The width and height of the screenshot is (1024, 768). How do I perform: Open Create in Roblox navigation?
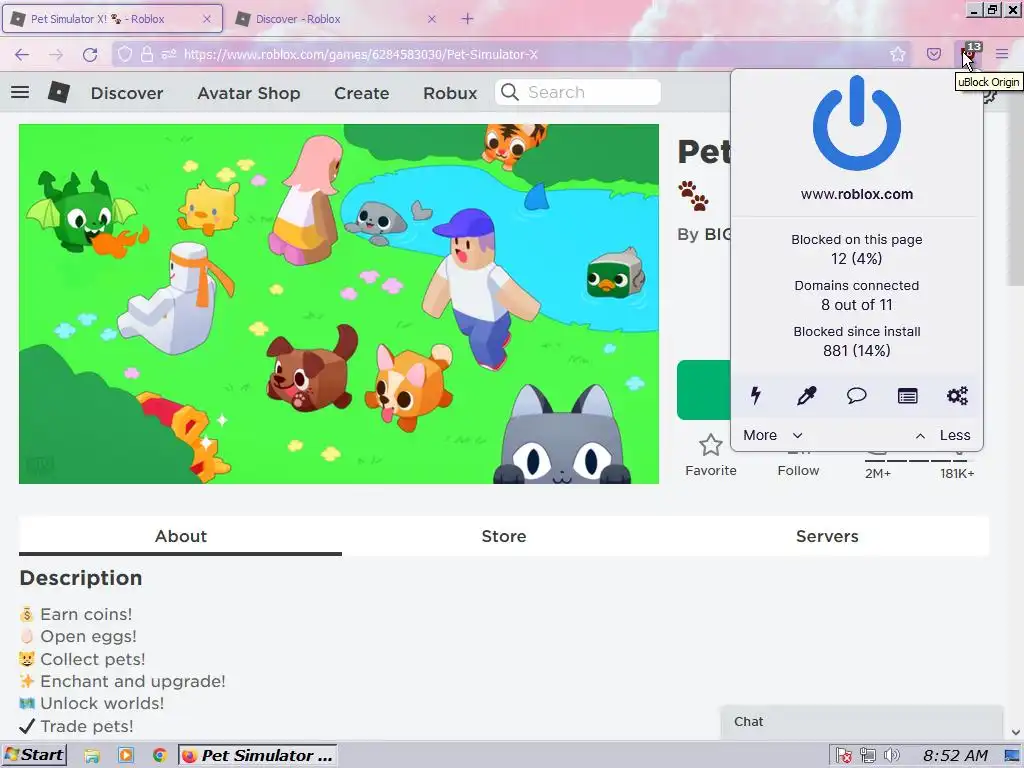point(362,93)
